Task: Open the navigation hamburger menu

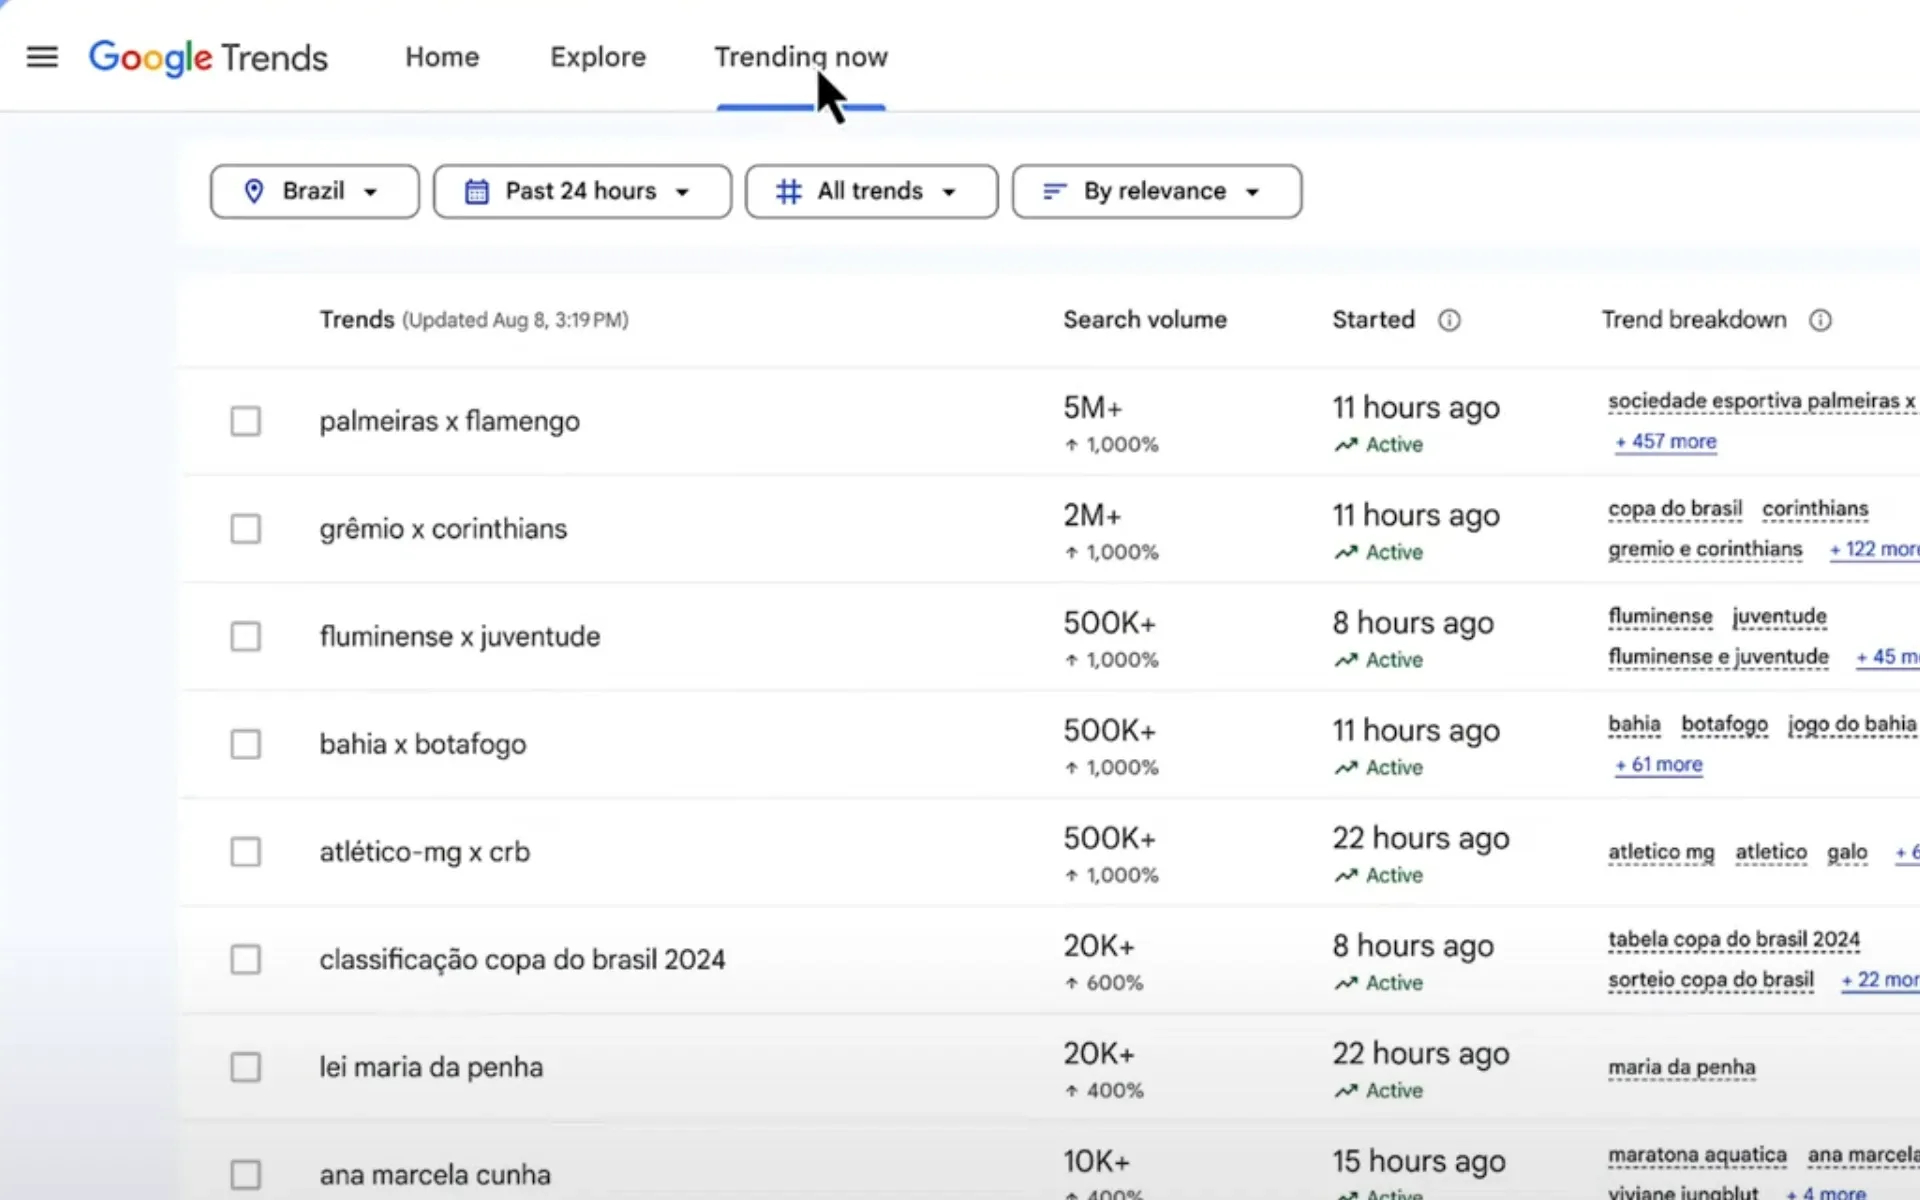Action: coord(42,57)
